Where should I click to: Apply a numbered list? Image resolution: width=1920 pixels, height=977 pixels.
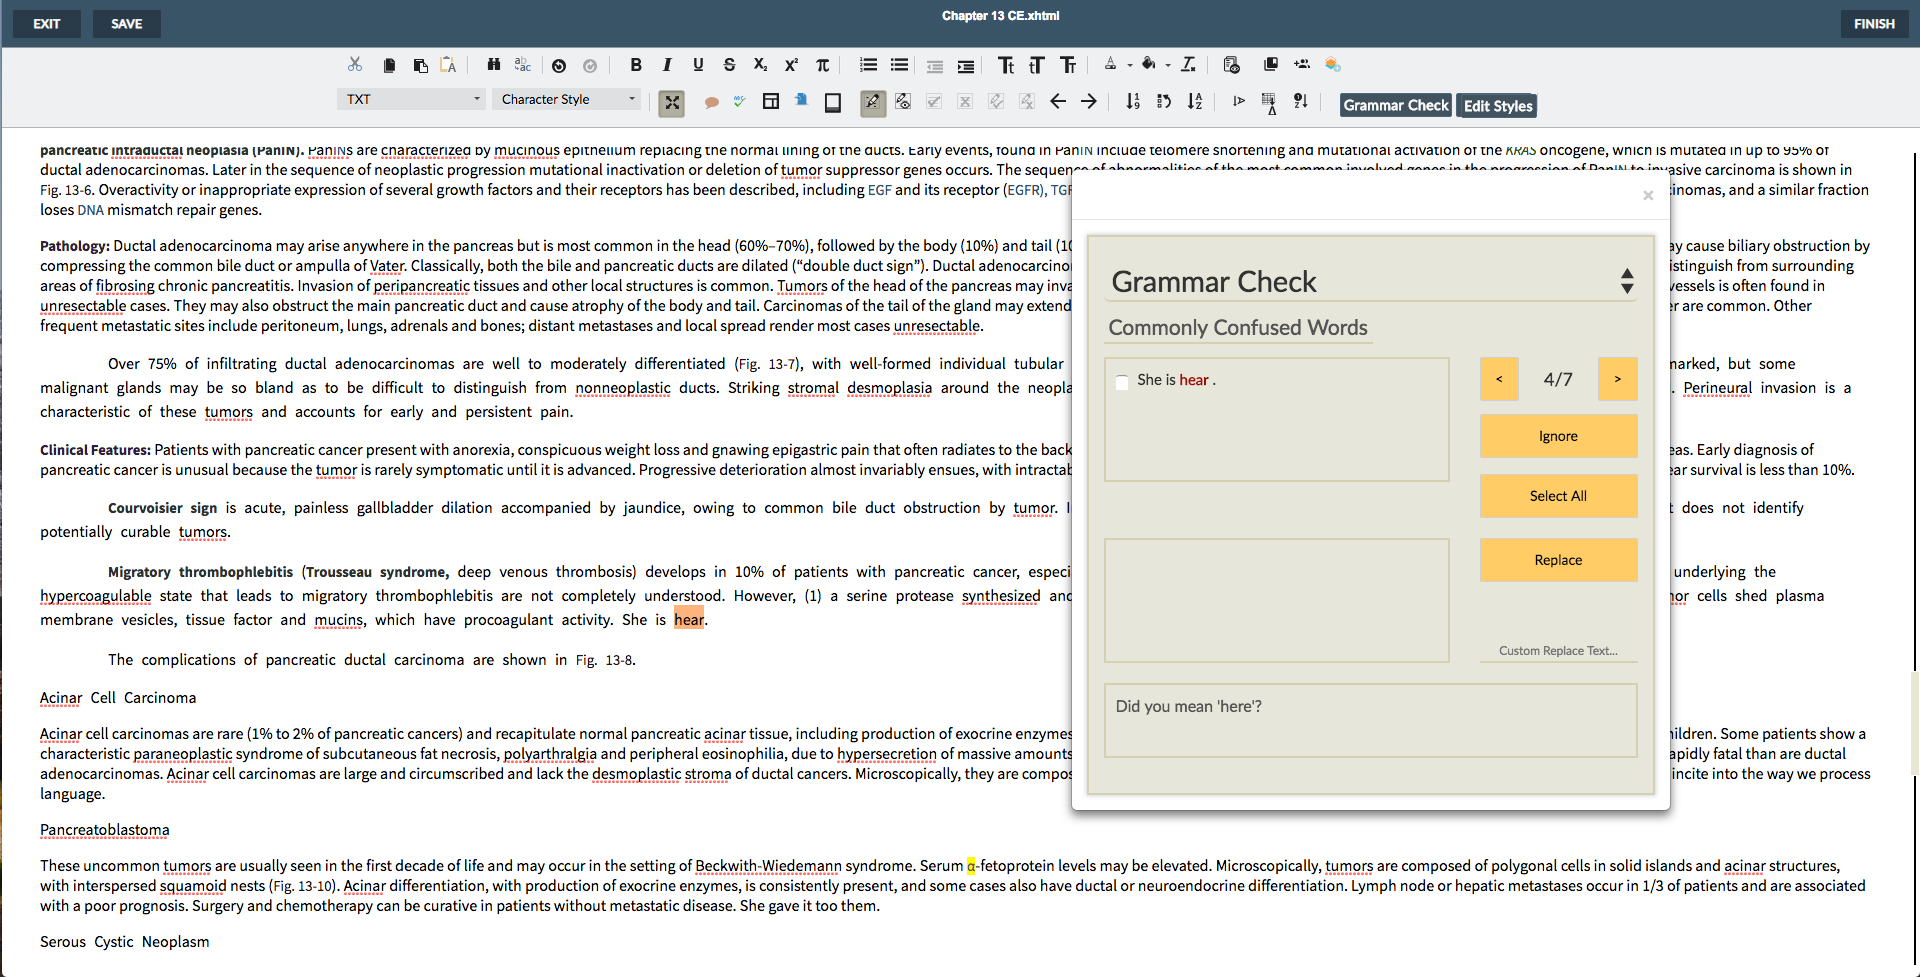[867, 64]
